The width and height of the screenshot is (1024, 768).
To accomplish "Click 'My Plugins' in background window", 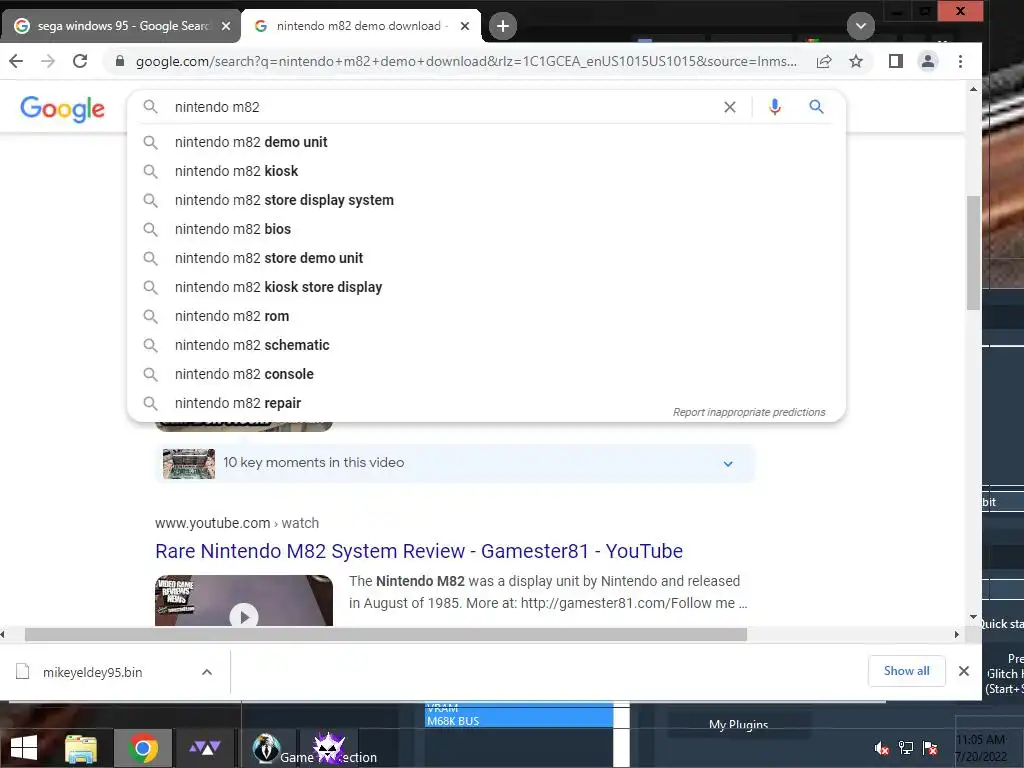I will [x=739, y=724].
